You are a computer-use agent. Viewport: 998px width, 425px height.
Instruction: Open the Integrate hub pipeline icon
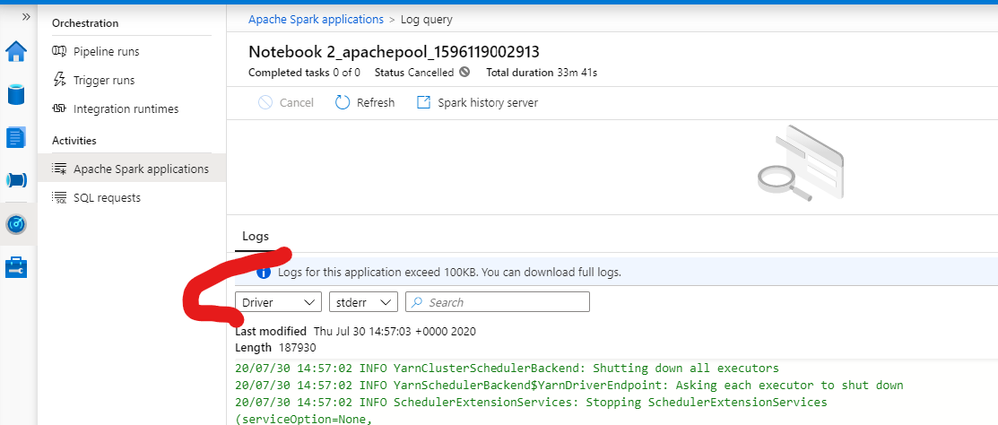click(16, 181)
